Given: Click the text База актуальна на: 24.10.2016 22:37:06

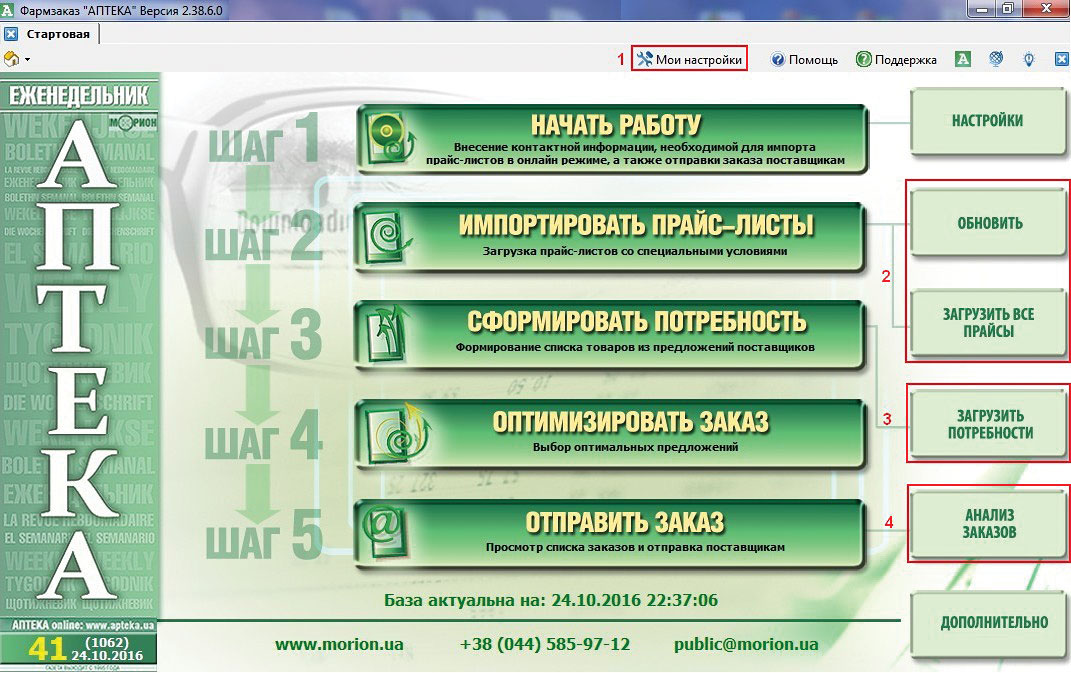Looking at the screenshot, I should coord(551,601).
